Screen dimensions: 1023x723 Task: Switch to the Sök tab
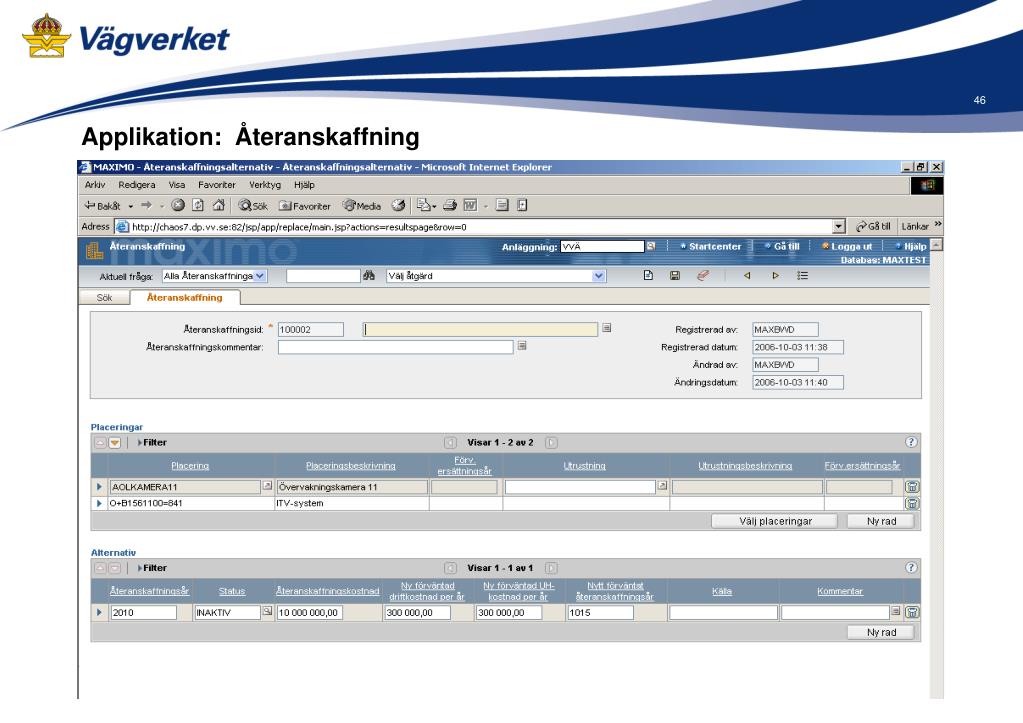(x=104, y=297)
